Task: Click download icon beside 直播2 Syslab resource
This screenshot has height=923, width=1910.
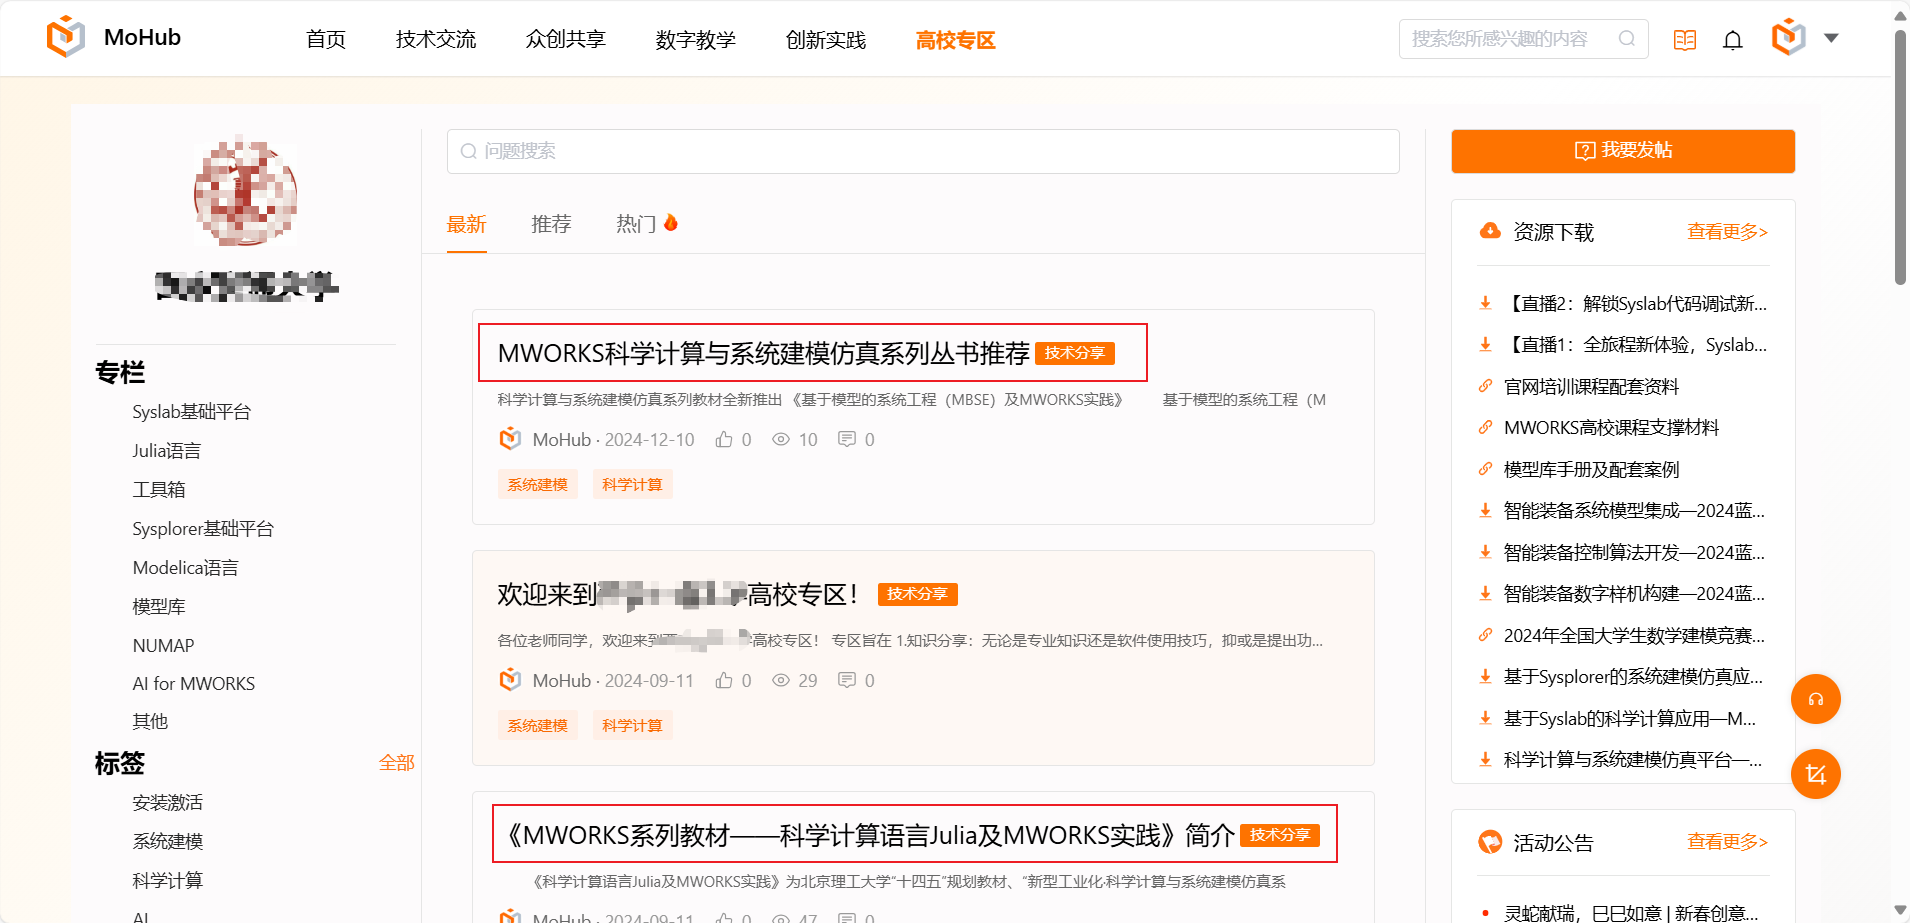Action: pos(1486,303)
